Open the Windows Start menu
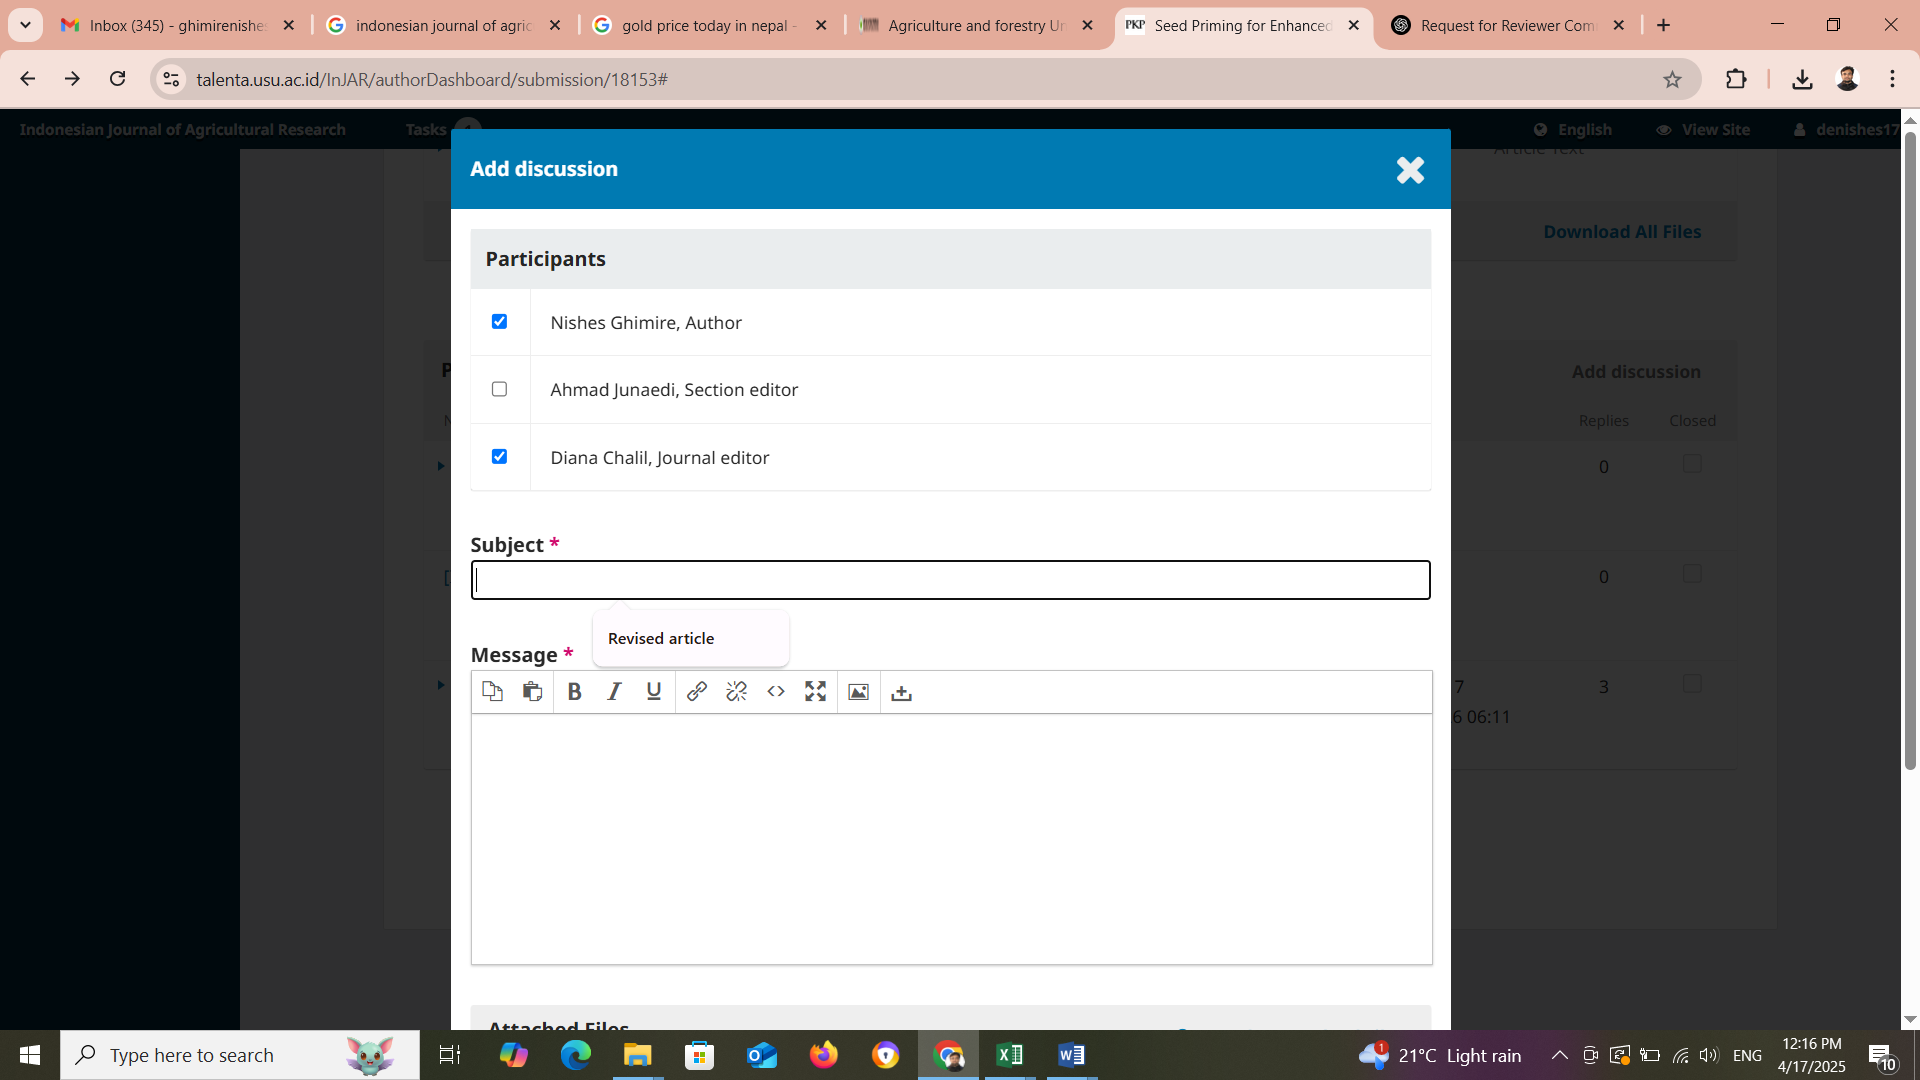1920x1080 pixels. click(x=29, y=1055)
